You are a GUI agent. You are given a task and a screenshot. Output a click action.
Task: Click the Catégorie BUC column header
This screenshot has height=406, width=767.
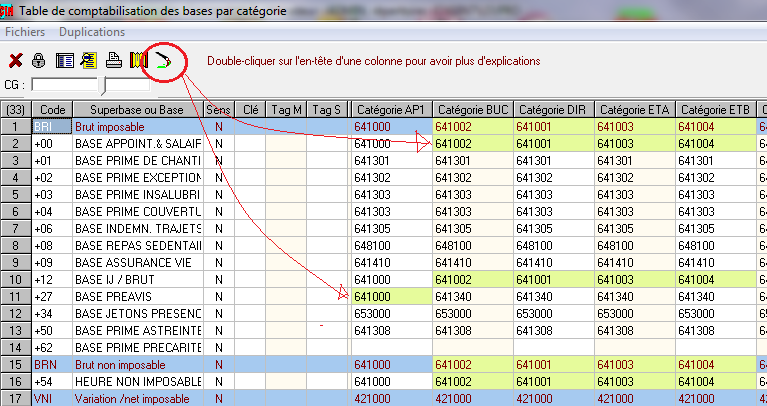(x=473, y=110)
